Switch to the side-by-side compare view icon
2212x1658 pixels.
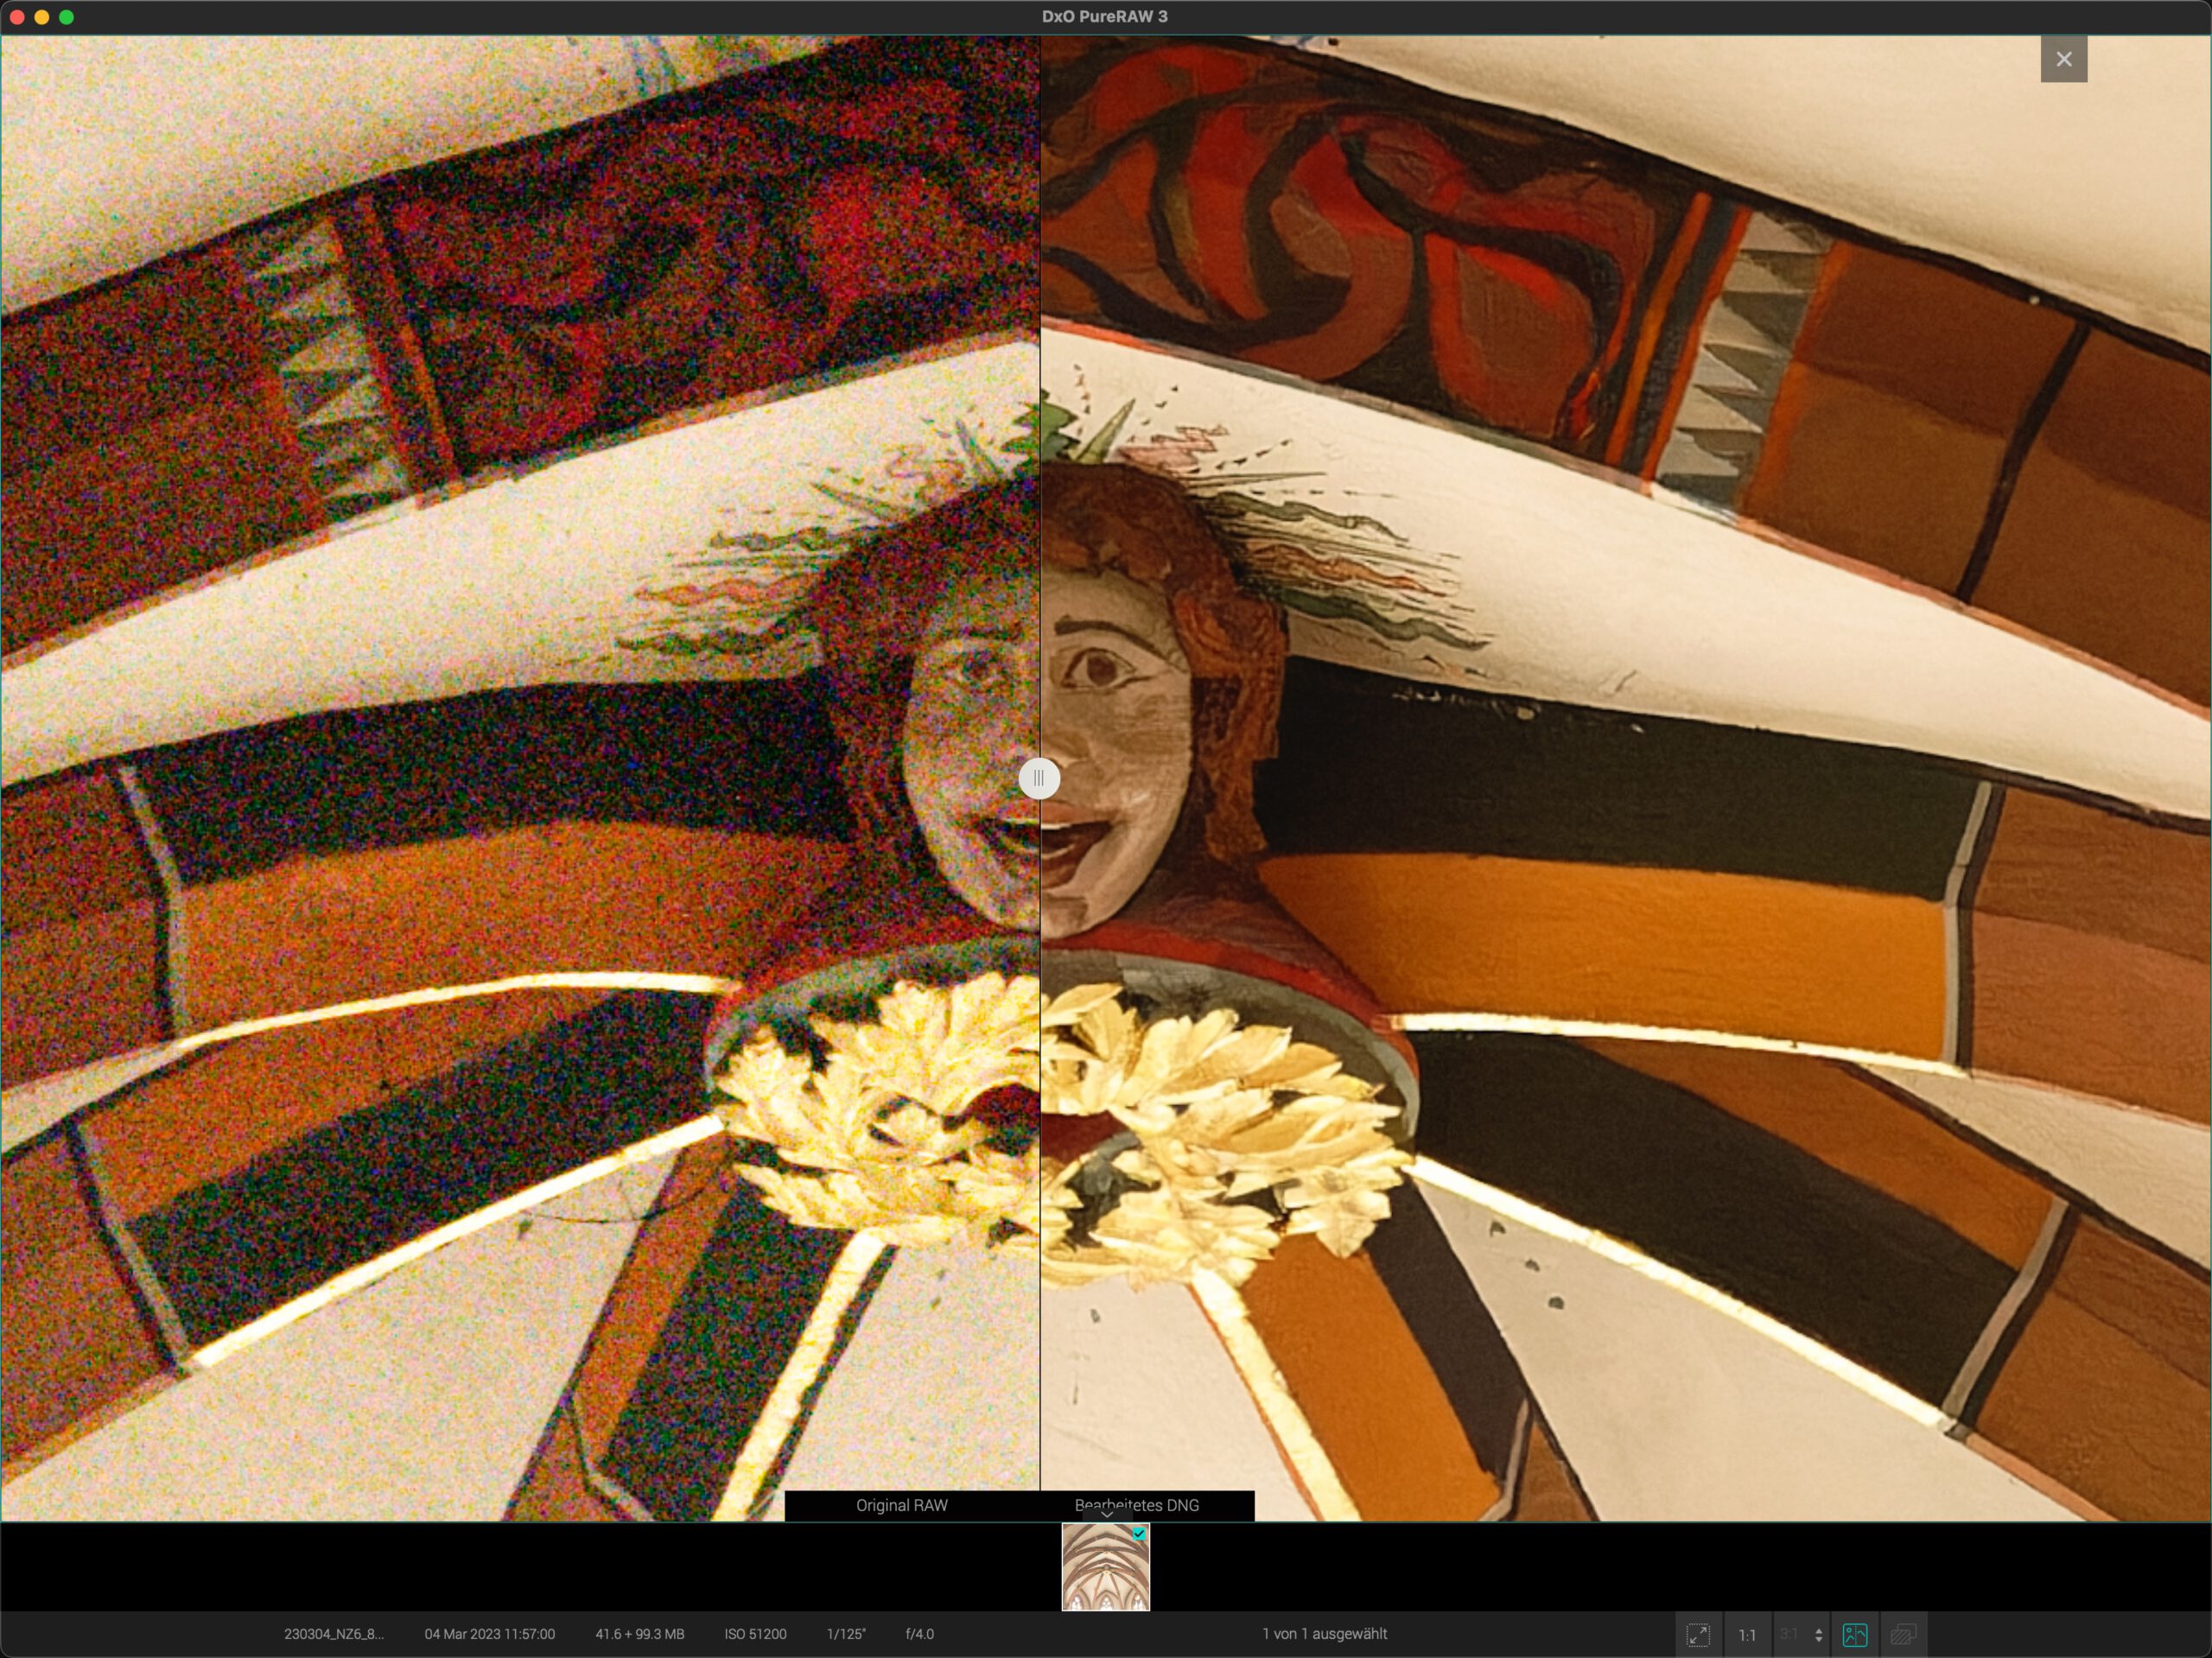click(x=1903, y=1635)
